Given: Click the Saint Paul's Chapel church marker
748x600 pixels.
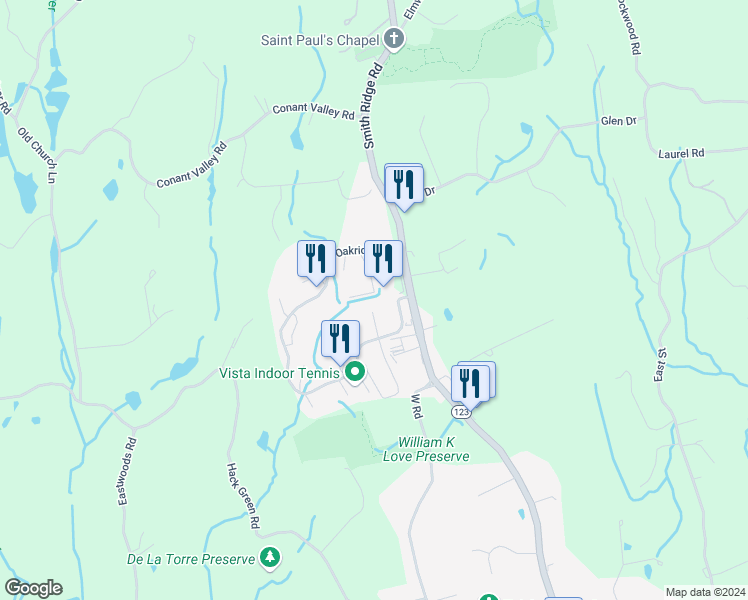Looking at the screenshot, I should pyautogui.click(x=394, y=40).
